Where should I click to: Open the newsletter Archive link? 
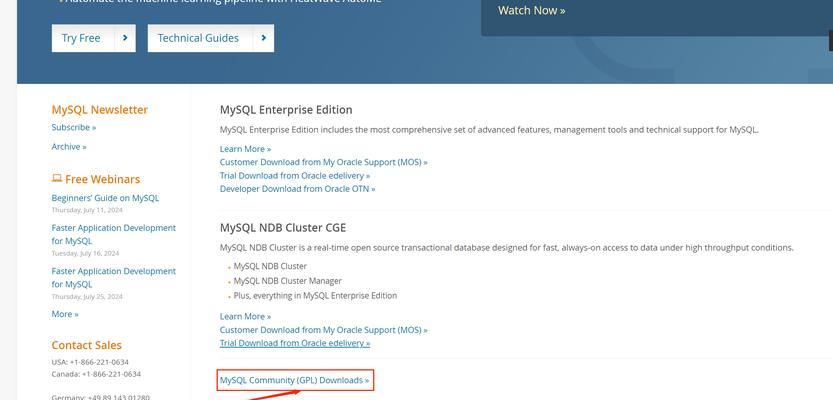click(x=69, y=147)
